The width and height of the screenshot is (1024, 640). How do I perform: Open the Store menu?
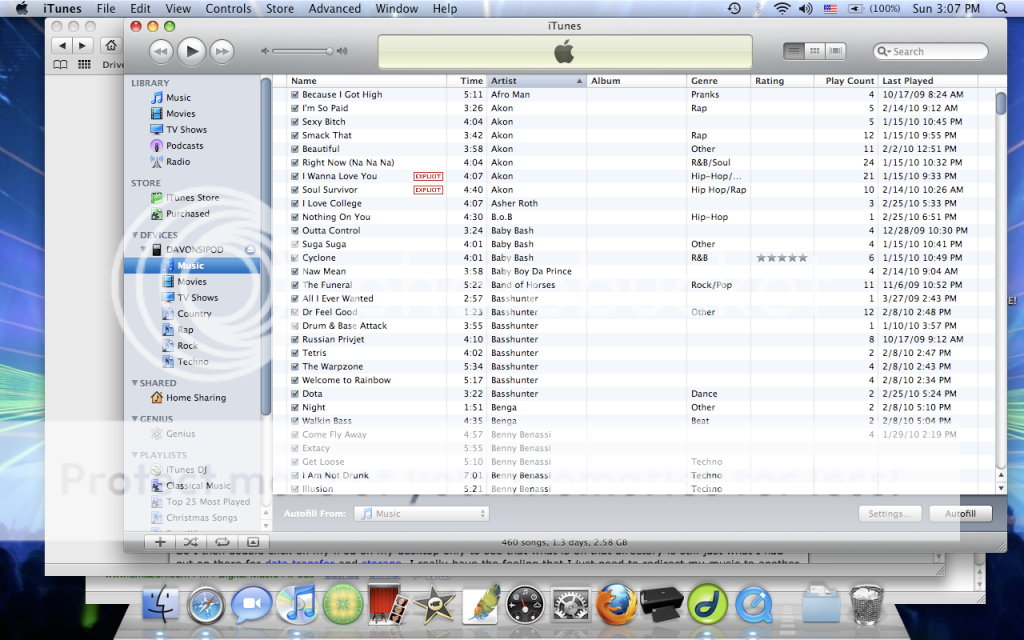click(x=280, y=8)
